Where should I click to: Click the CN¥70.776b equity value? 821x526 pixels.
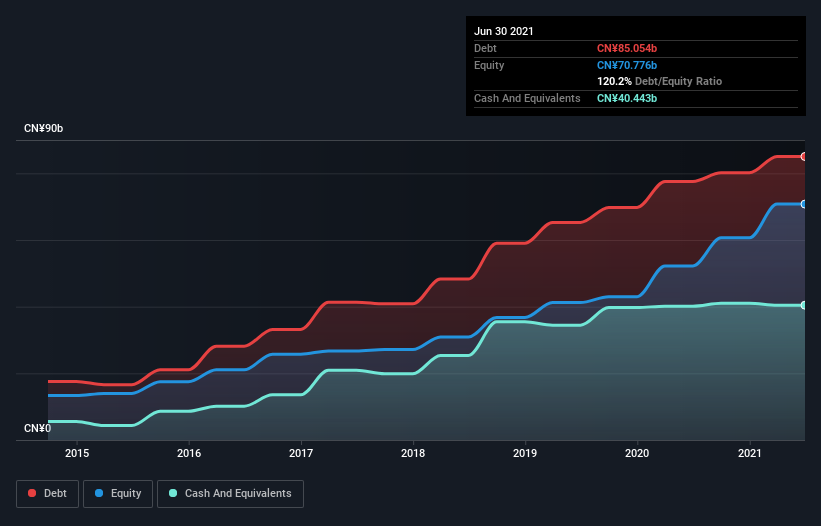coord(627,65)
